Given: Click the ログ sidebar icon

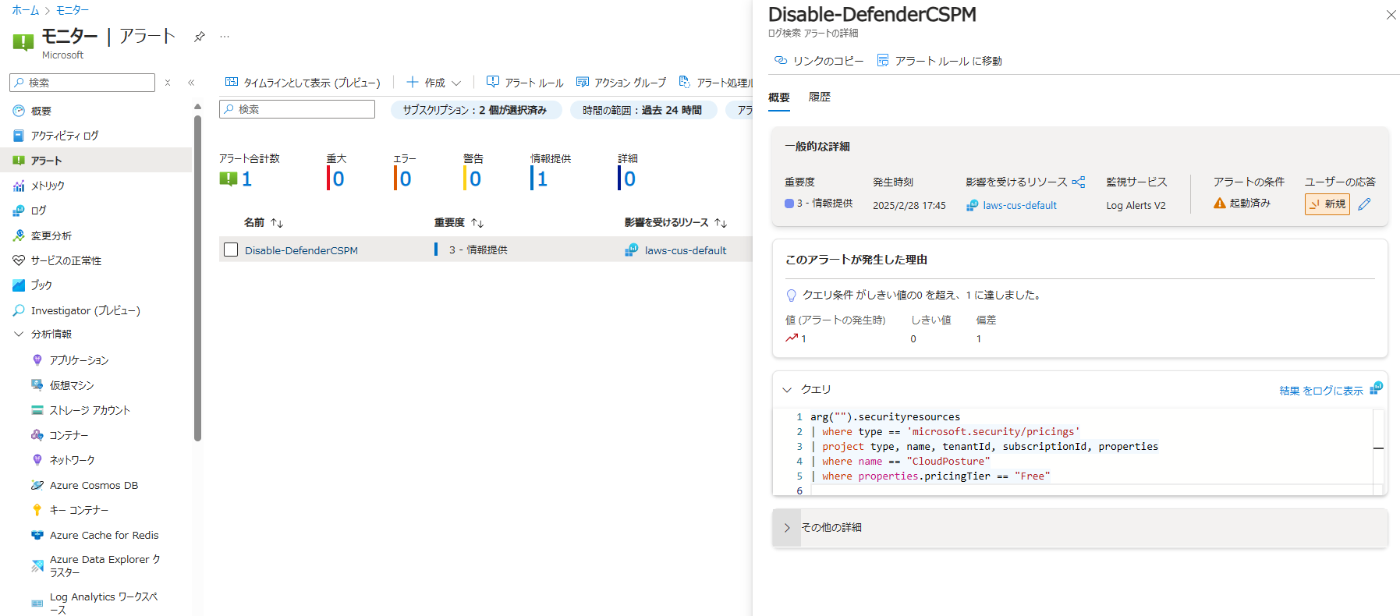Looking at the screenshot, I should coord(18,211).
